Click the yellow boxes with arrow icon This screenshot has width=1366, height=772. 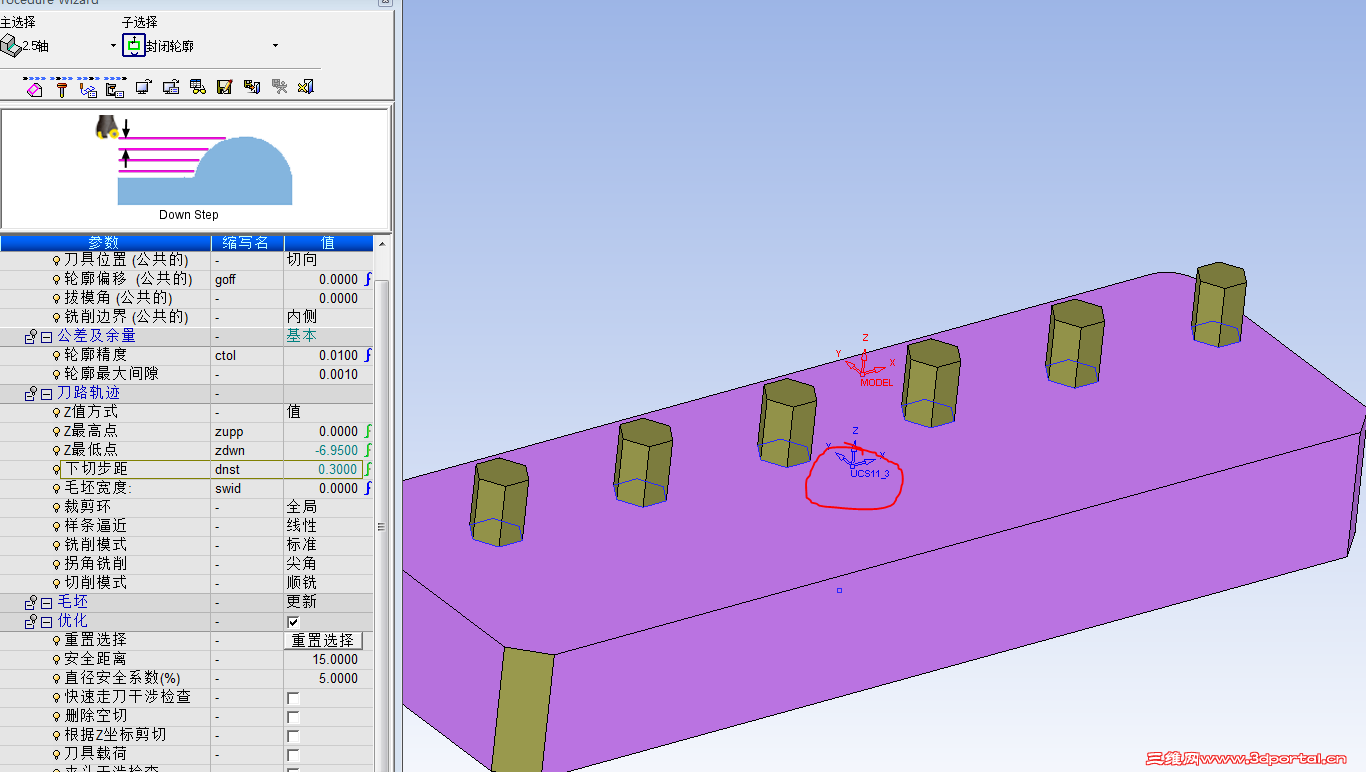(252, 87)
